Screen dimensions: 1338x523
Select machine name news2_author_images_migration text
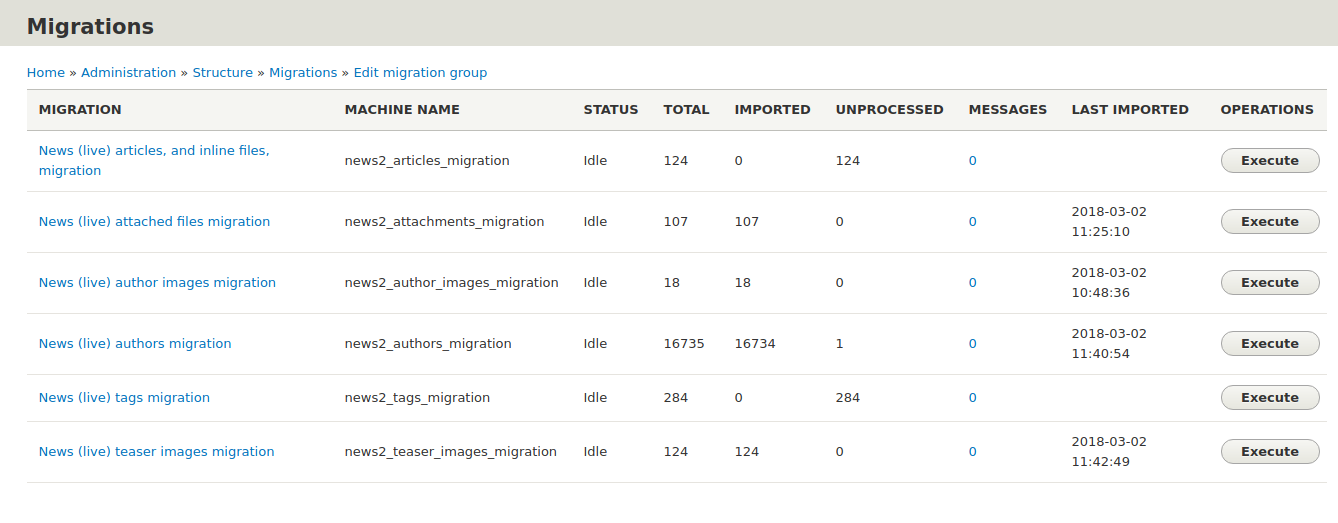451,283
